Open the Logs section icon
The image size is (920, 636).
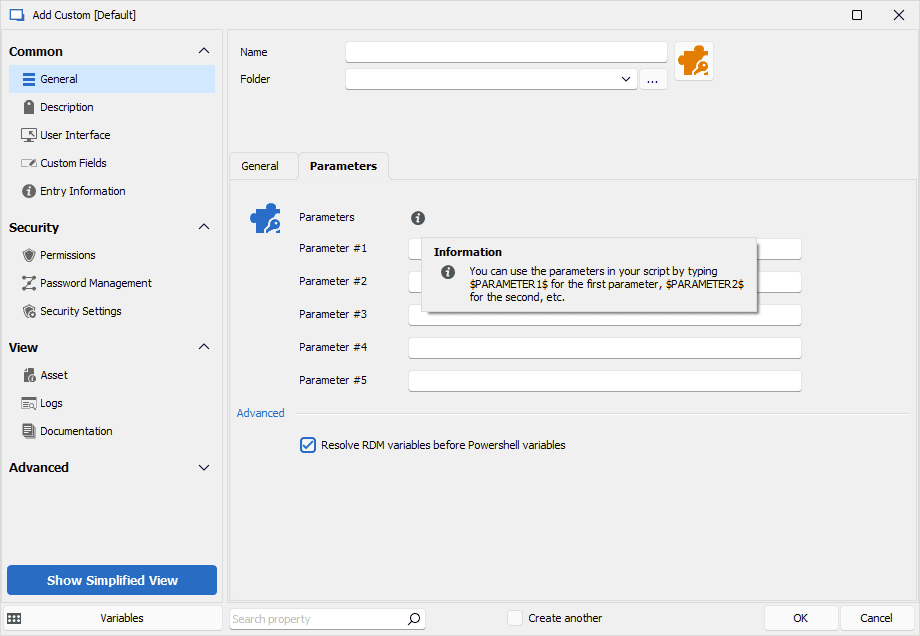tap(29, 403)
